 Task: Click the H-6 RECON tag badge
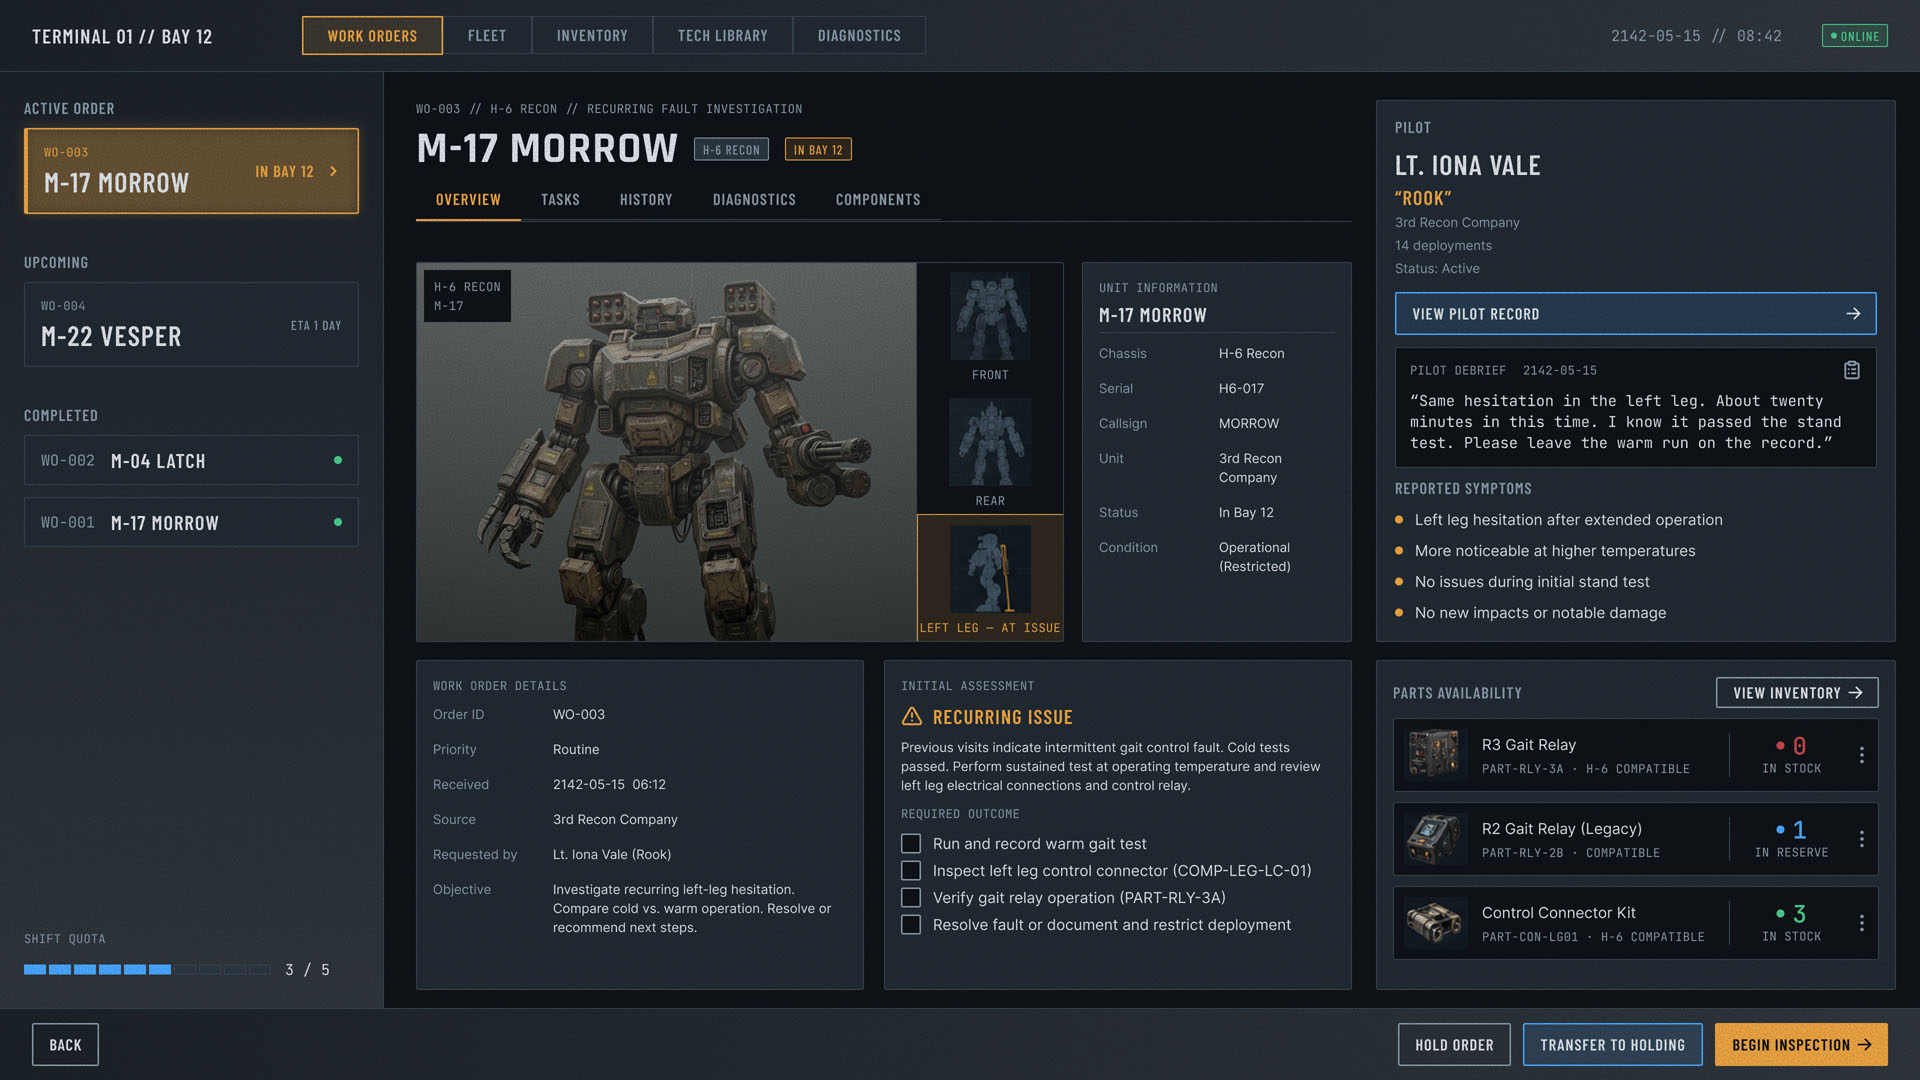(x=731, y=150)
